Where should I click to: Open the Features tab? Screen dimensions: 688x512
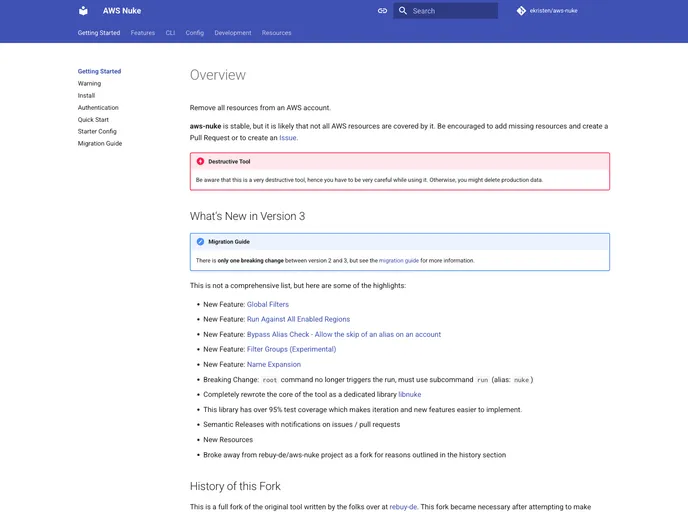(x=143, y=33)
